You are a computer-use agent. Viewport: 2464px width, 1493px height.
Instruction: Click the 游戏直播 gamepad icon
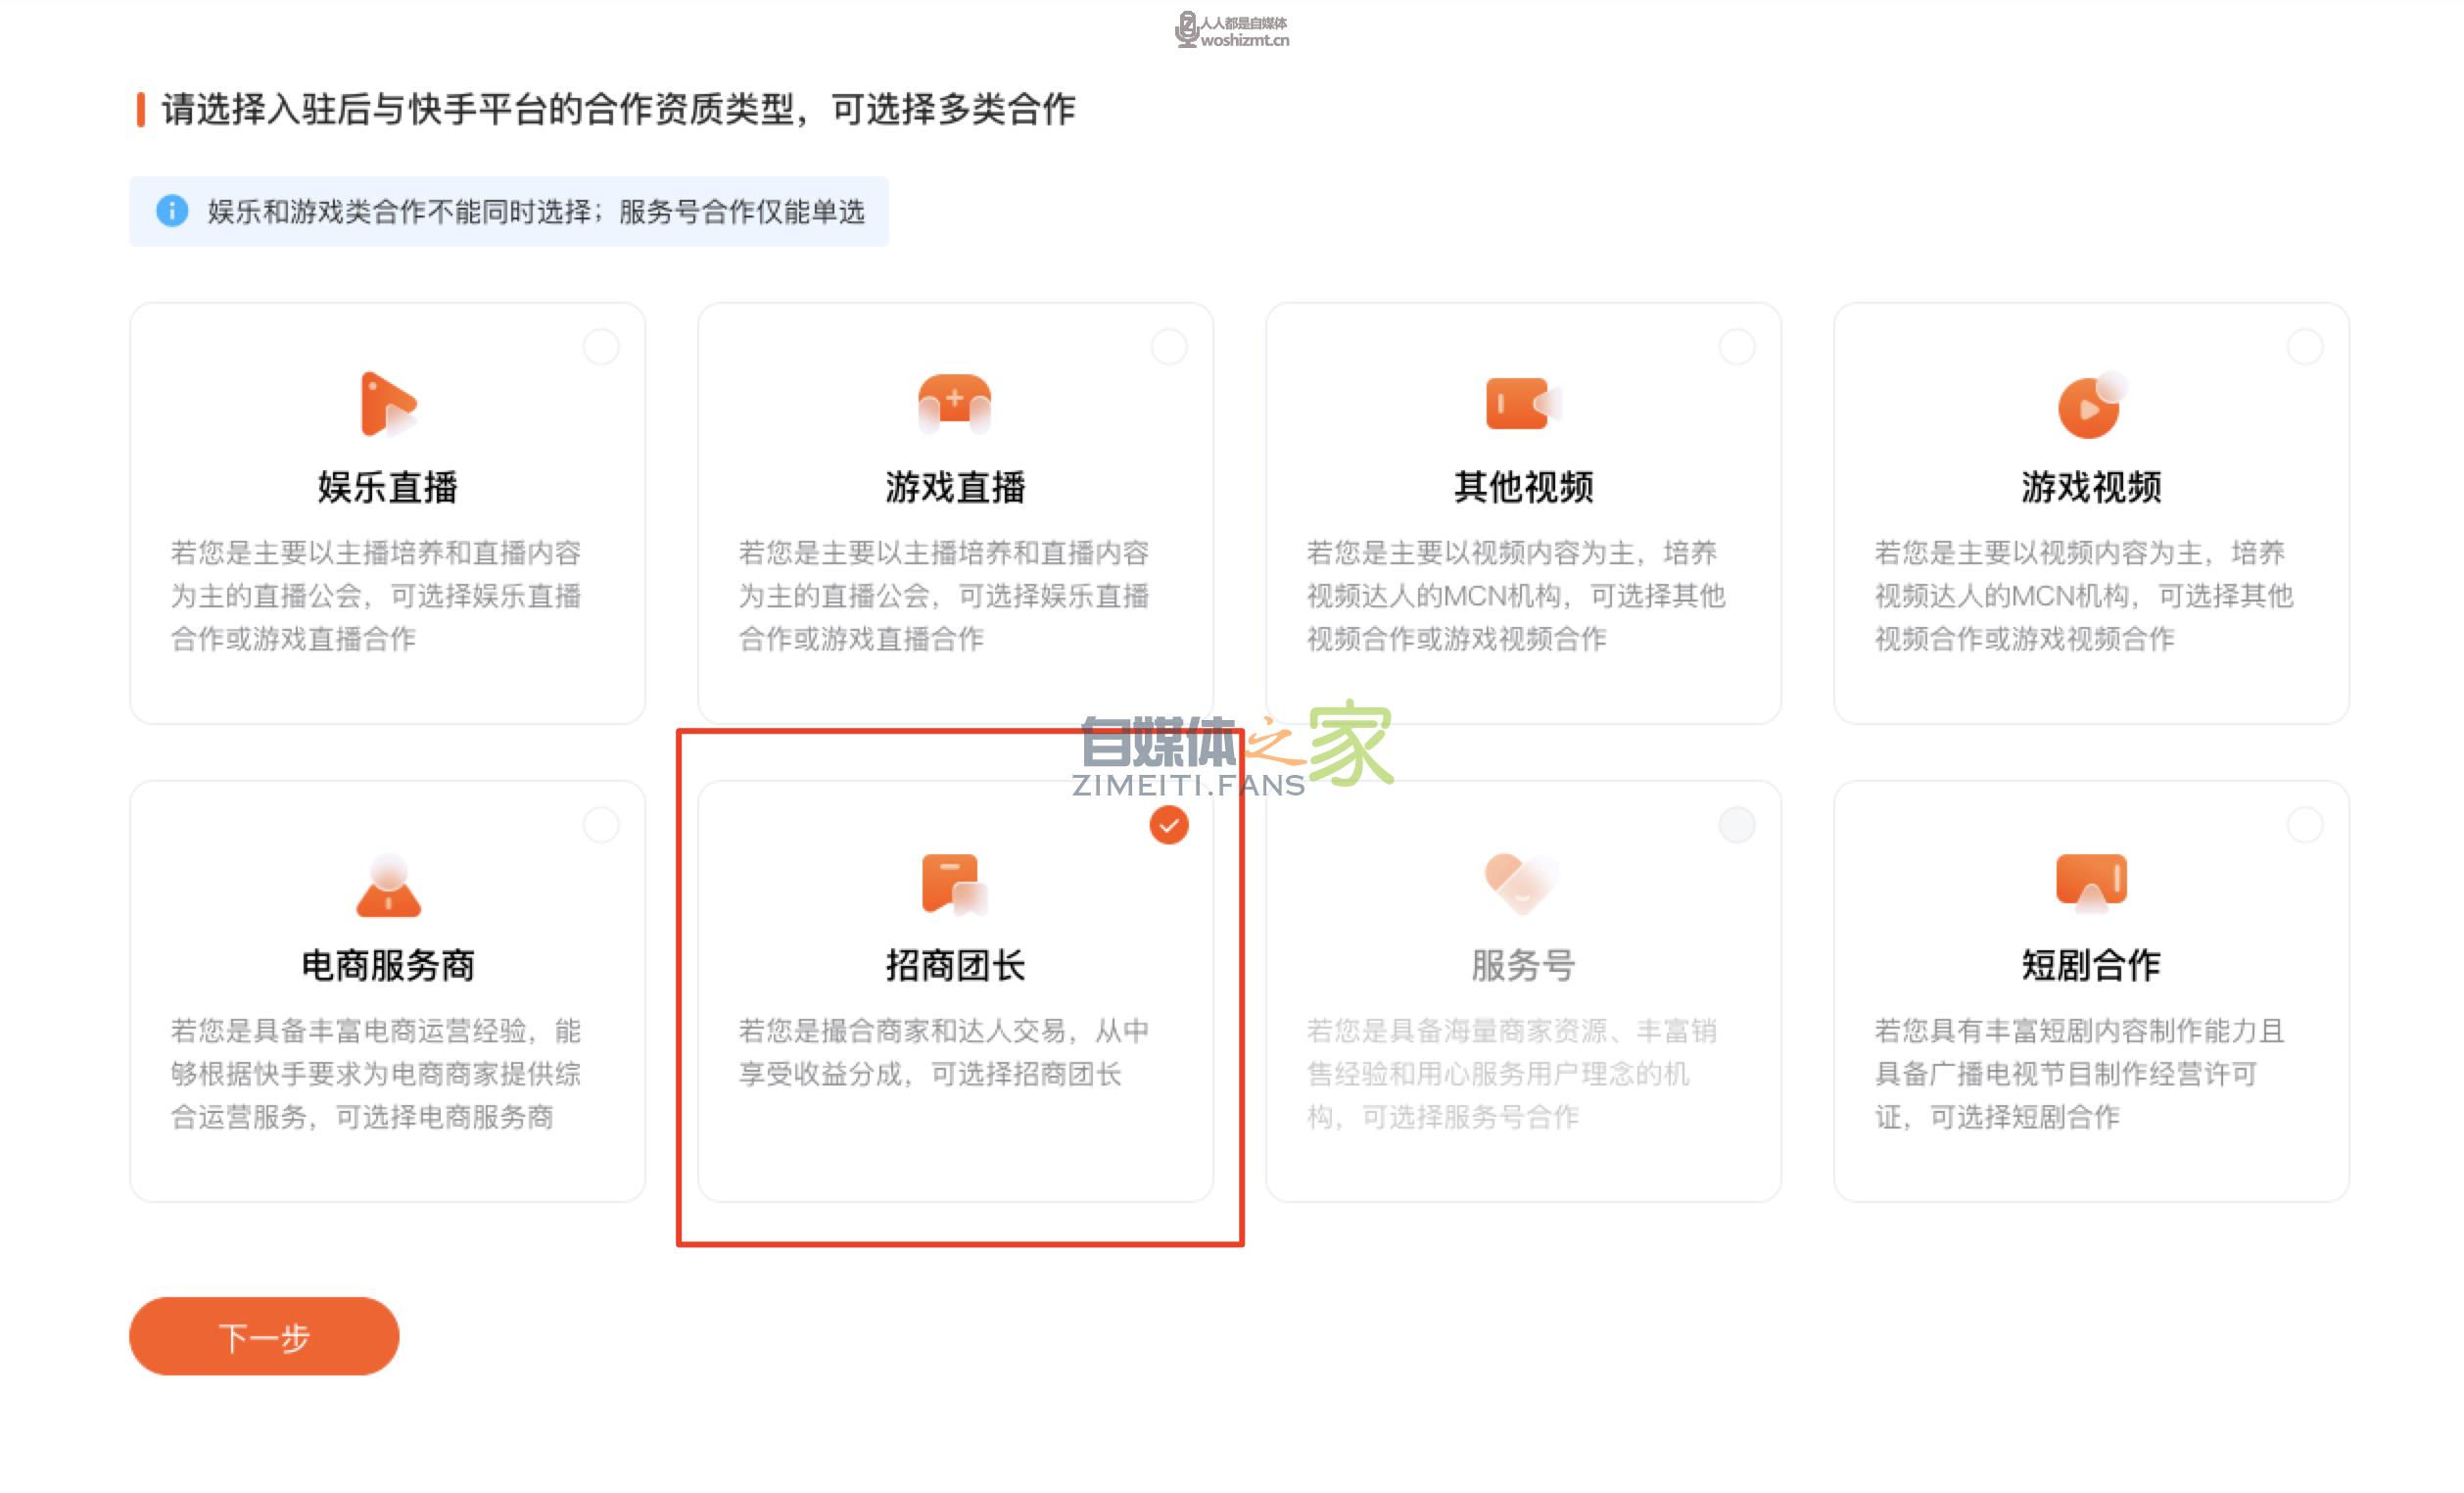[955, 403]
